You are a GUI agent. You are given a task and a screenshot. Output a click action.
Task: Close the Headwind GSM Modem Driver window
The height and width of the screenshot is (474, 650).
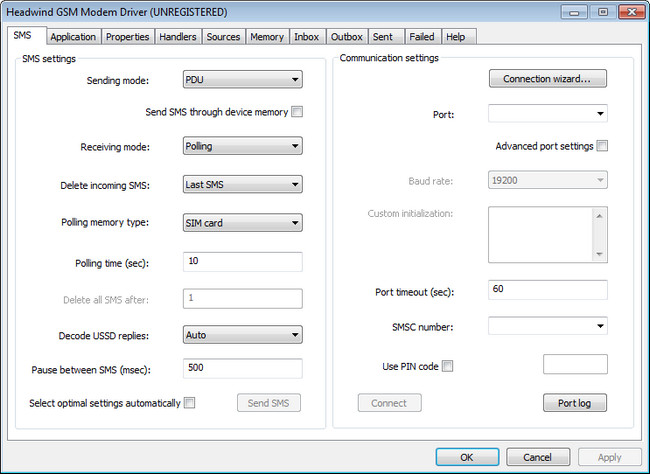632,12
